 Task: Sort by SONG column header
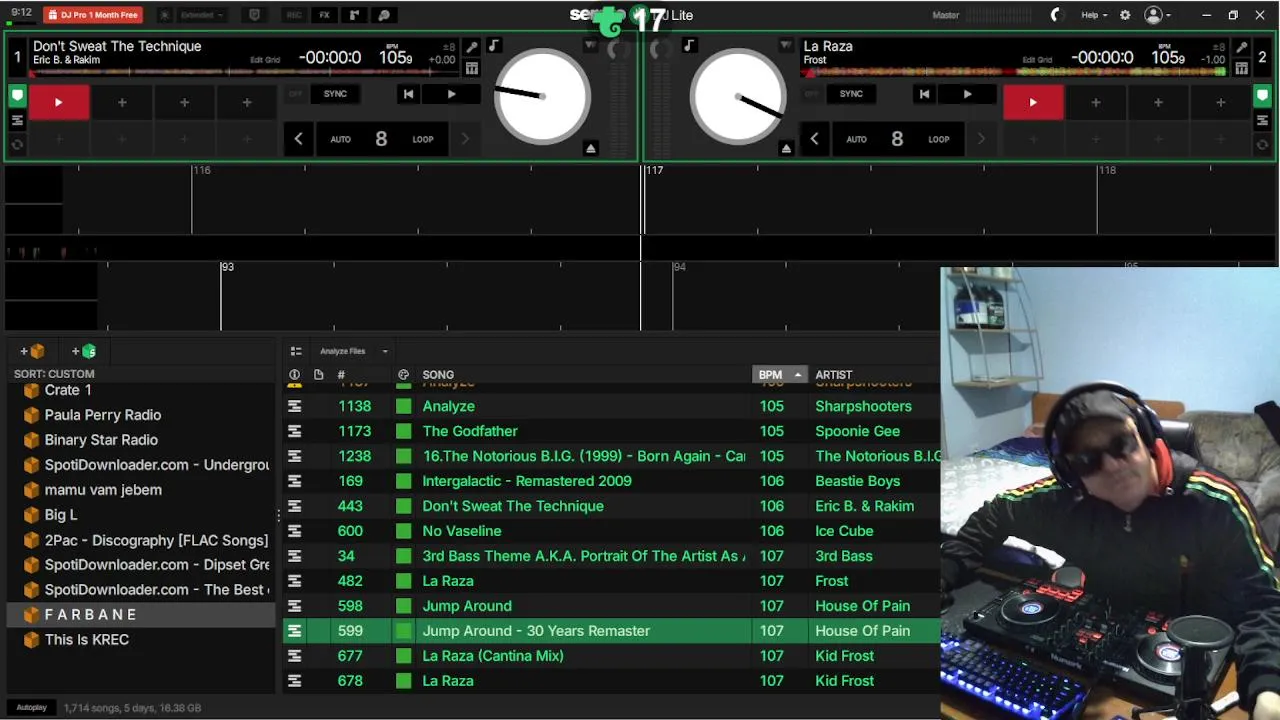pos(438,375)
